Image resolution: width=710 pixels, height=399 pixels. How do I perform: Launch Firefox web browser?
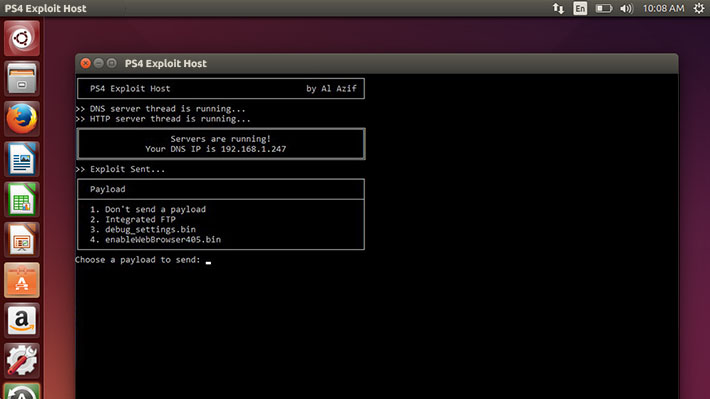click(22, 119)
